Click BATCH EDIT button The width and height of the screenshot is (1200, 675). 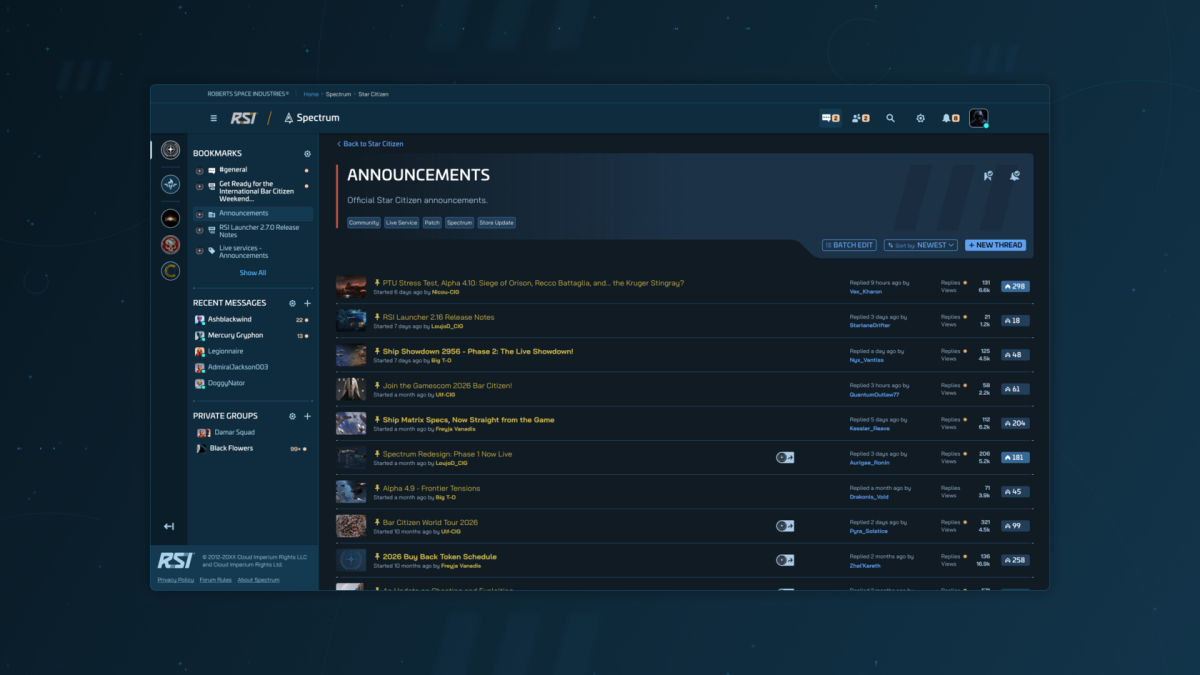[x=849, y=245]
